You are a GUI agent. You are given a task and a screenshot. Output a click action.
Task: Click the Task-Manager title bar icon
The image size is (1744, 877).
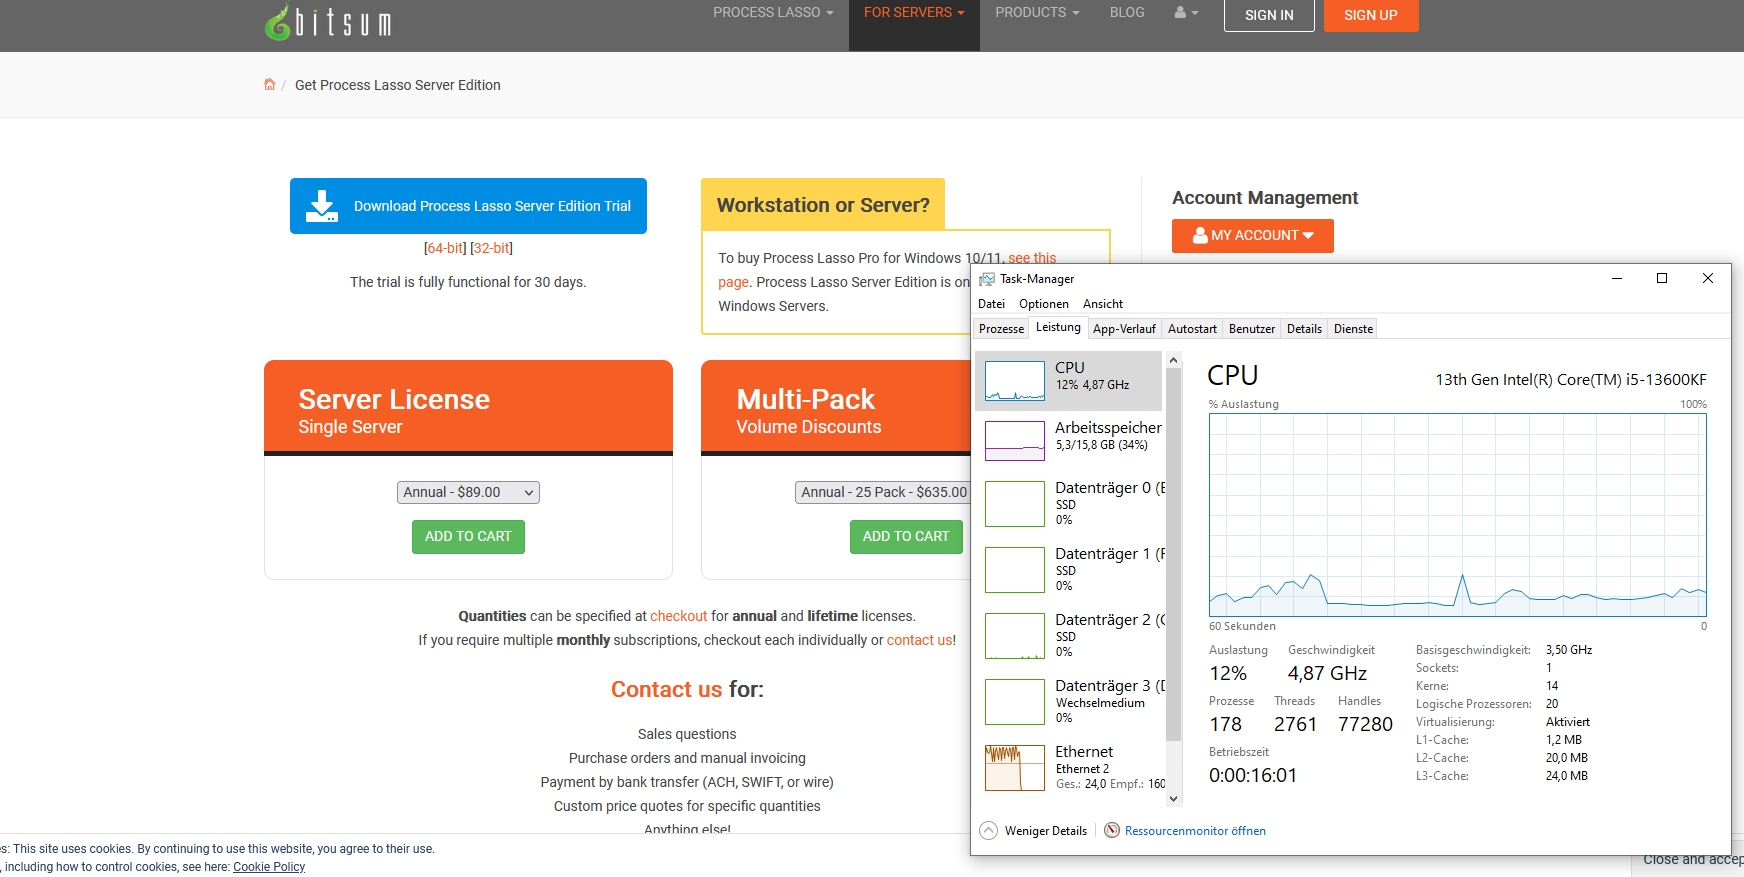pos(987,279)
